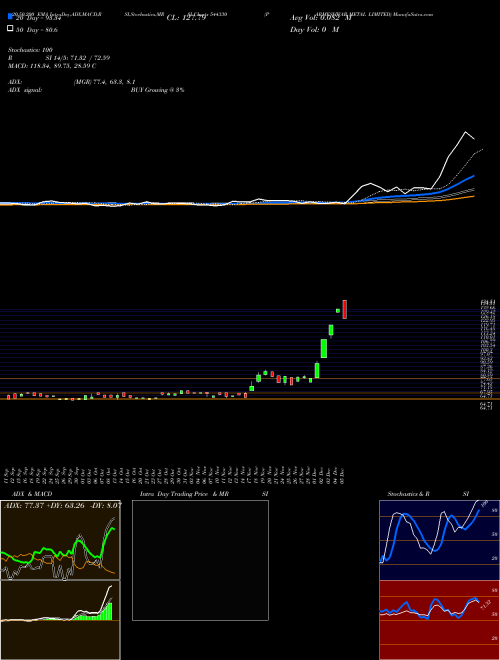Open the MACD histogram chart panel
This screenshot has width=500, height=660.
(60, 620)
